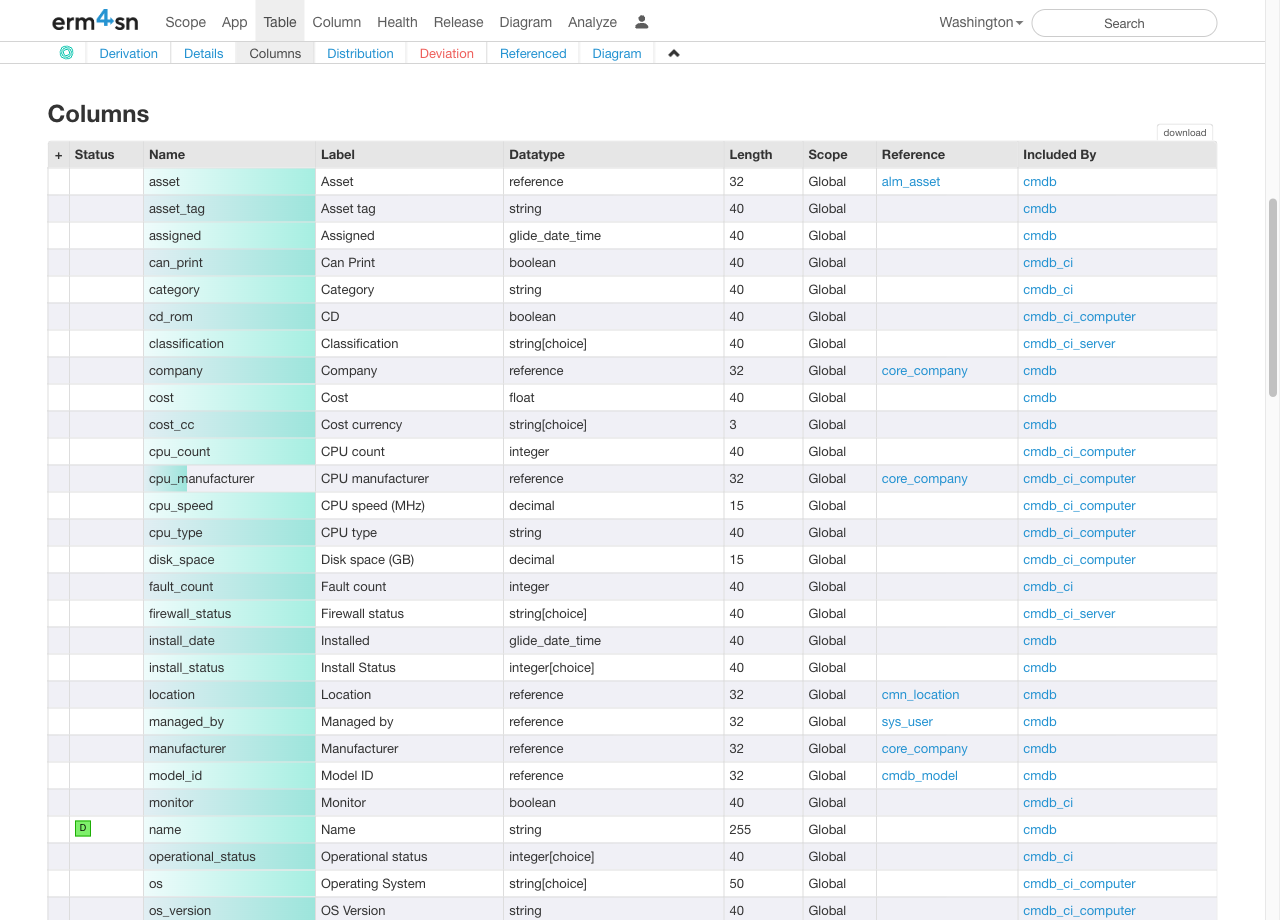The image size is (1280, 920).
Task: Open the Diagram menu in the top bar
Action: (525, 21)
